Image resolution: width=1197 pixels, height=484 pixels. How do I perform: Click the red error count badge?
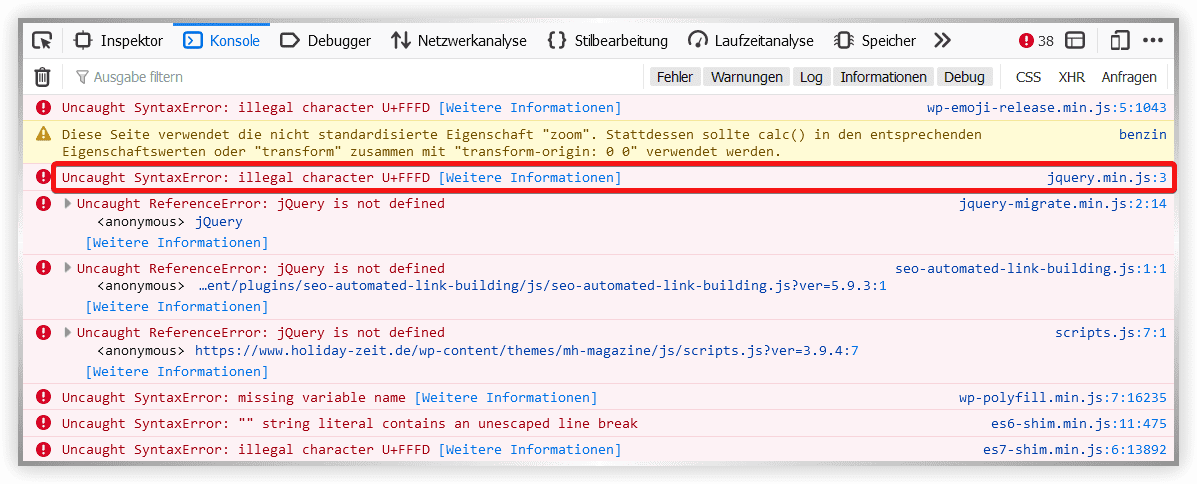[x=1036, y=41]
